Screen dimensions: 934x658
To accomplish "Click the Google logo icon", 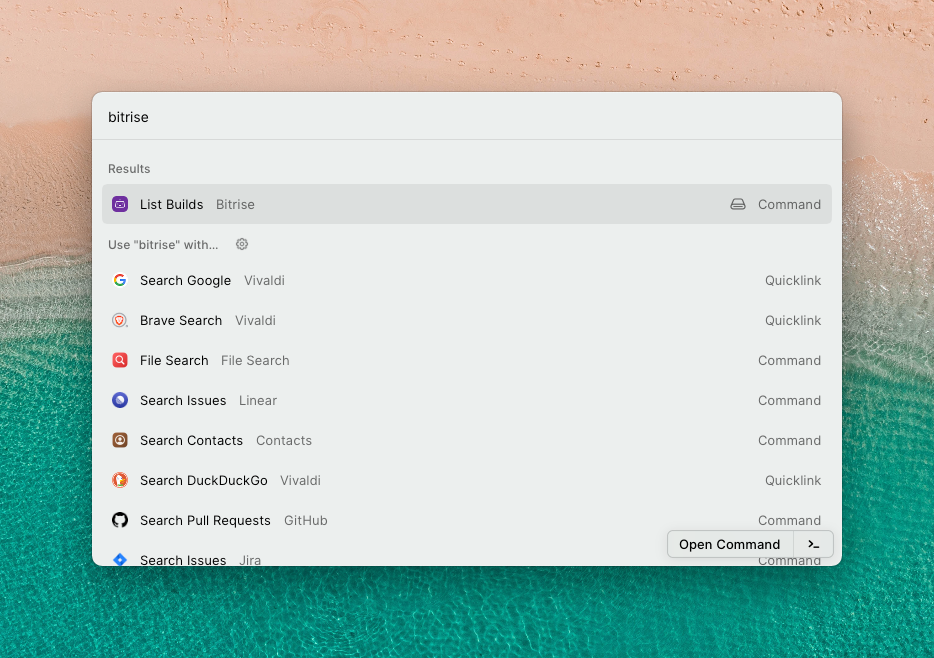I will pyautogui.click(x=120, y=280).
